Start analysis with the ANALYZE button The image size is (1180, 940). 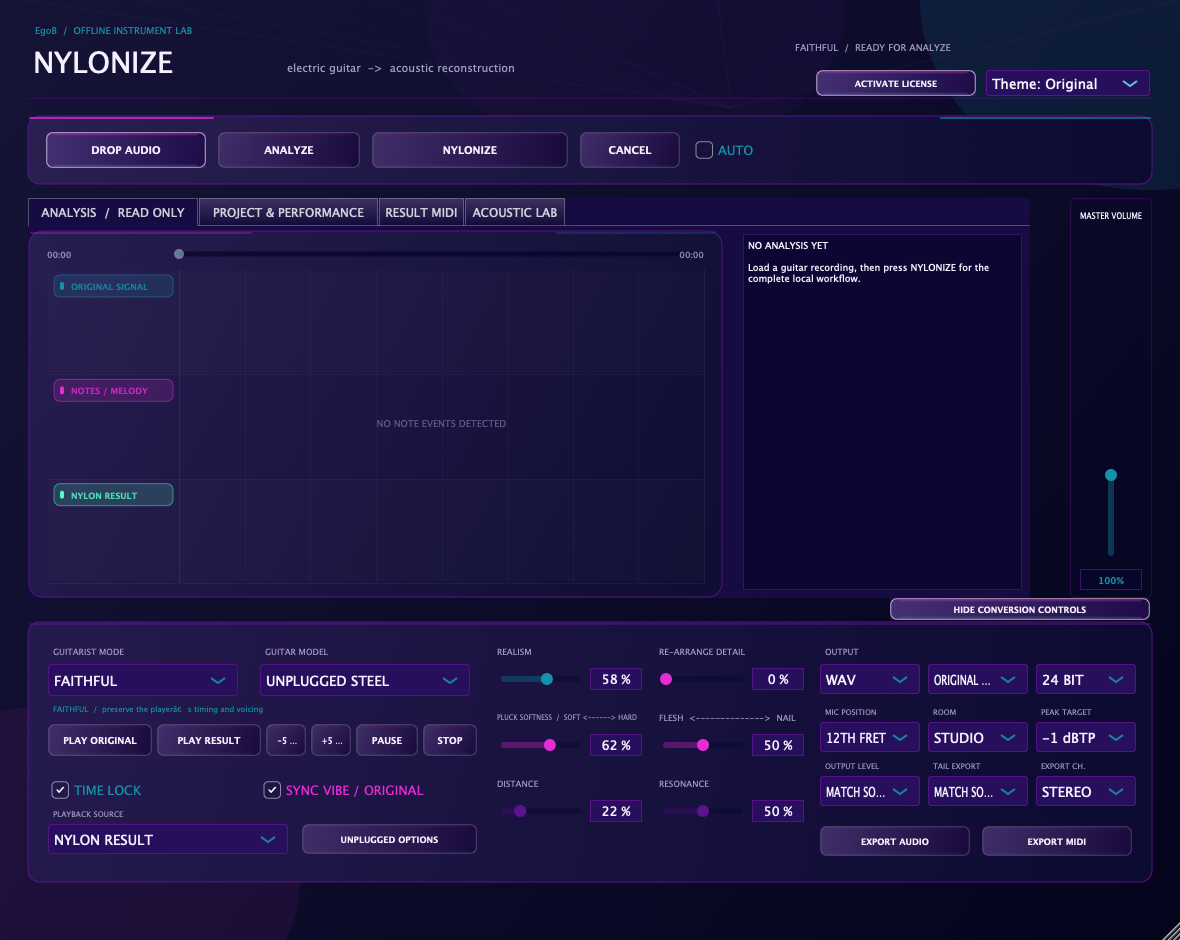(289, 150)
